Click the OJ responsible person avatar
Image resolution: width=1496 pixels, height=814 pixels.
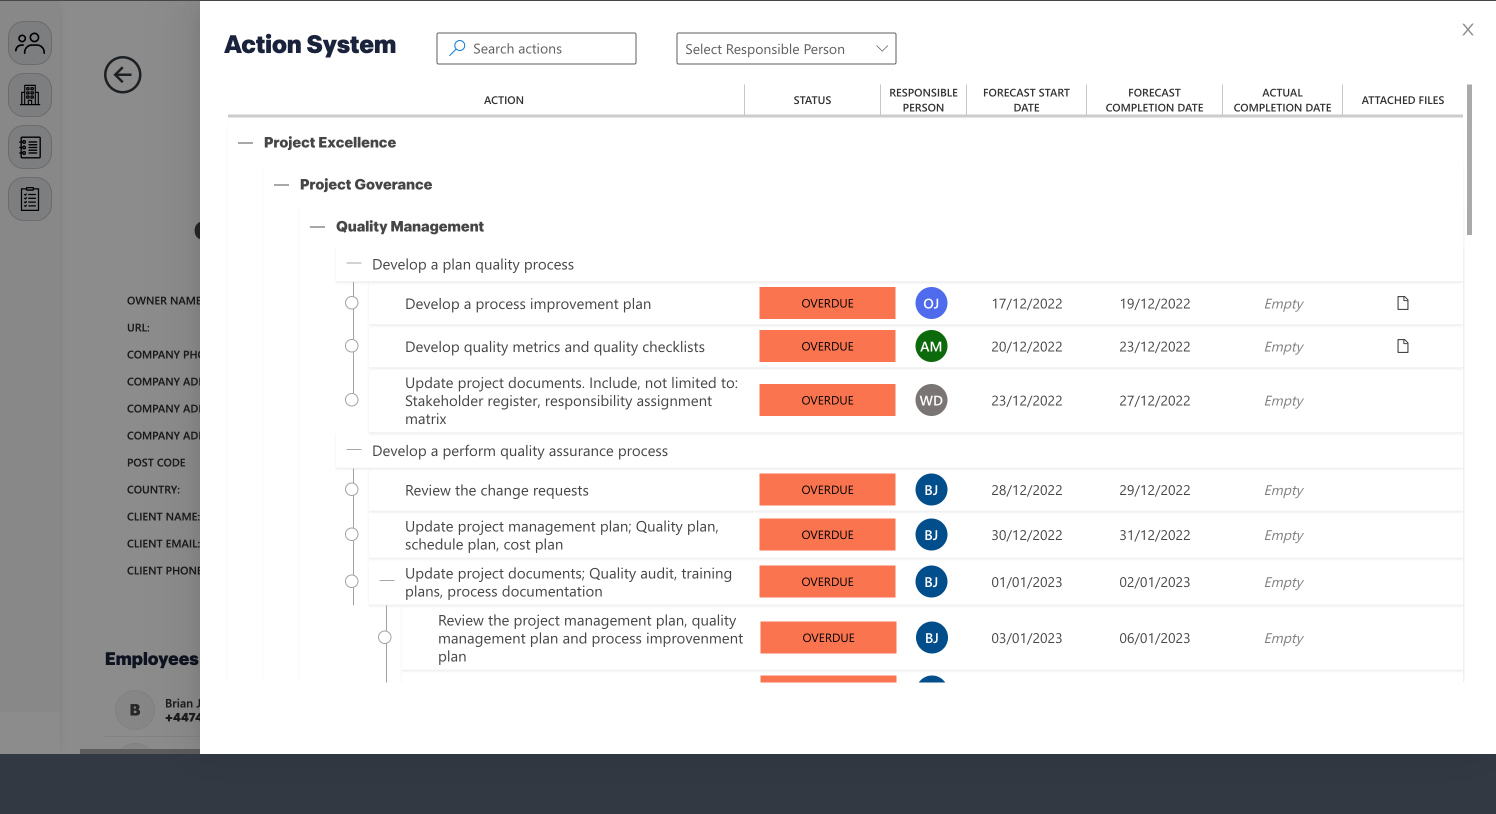[x=931, y=303]
